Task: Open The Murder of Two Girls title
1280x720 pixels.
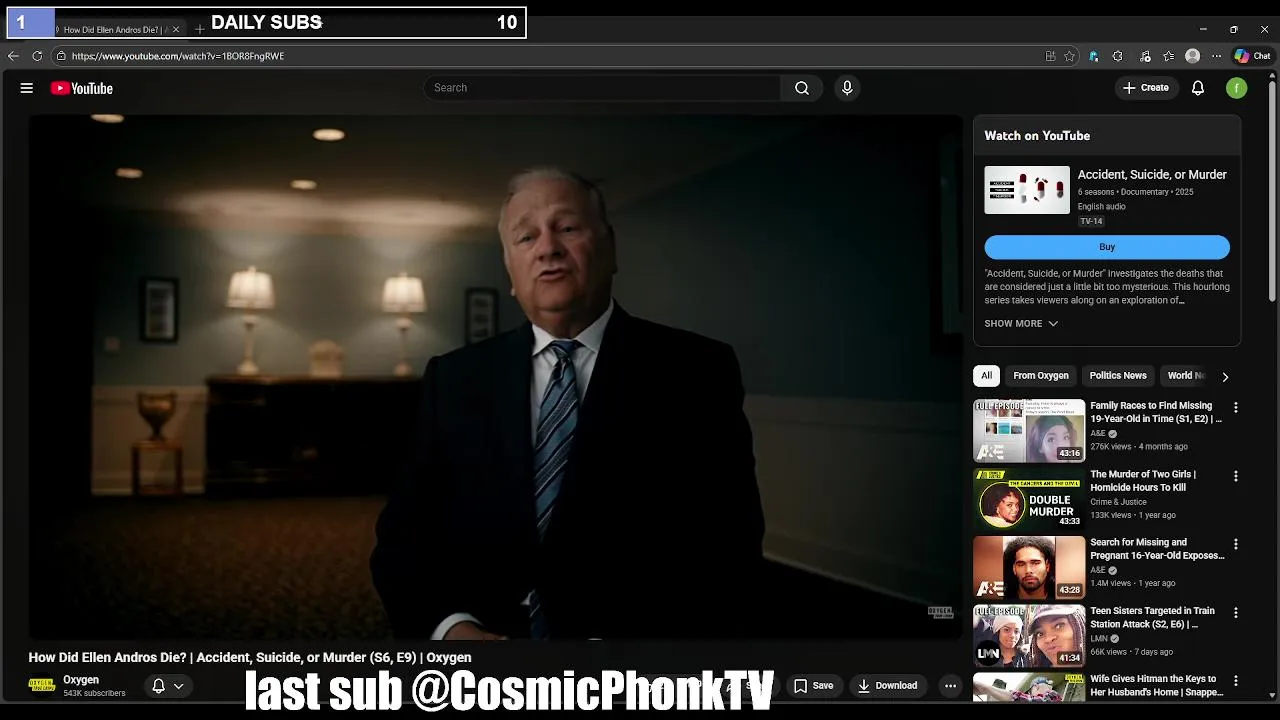Action: click(x=1143, y=481)
